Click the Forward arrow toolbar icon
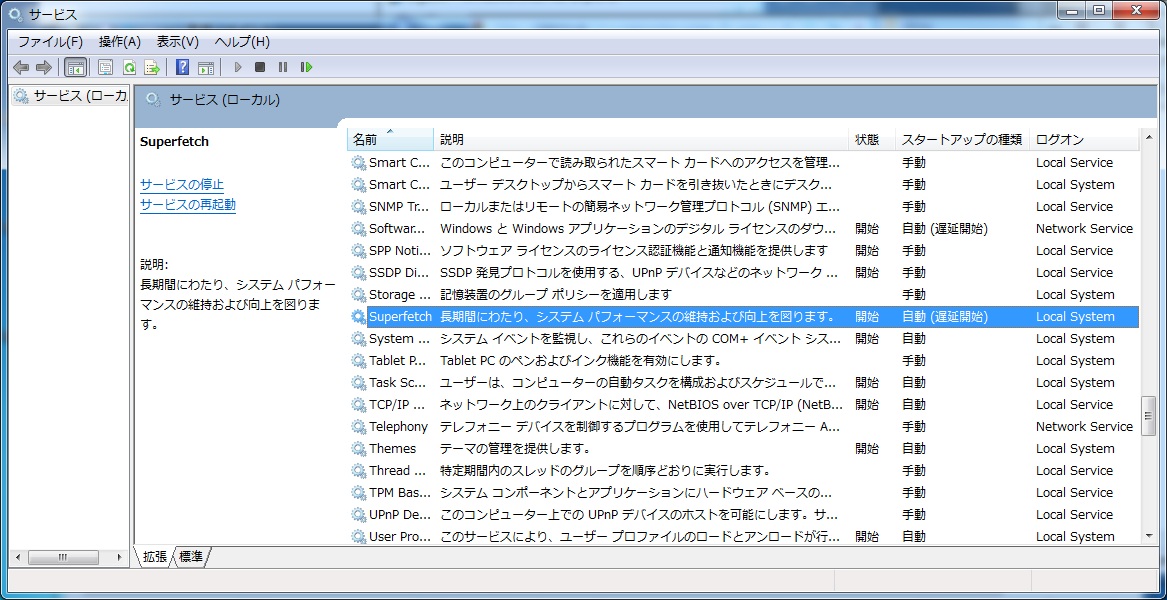1167x600 pixels. [44, 67]
